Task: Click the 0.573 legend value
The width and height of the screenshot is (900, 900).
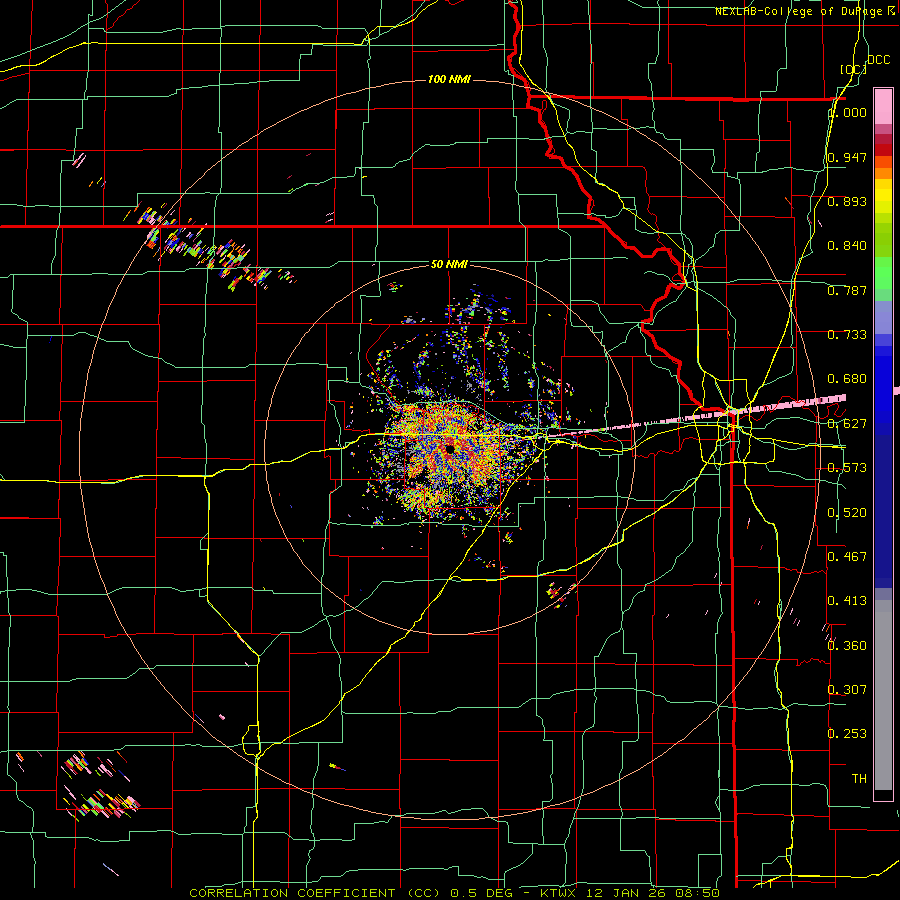Action: [x=847, y=468]
